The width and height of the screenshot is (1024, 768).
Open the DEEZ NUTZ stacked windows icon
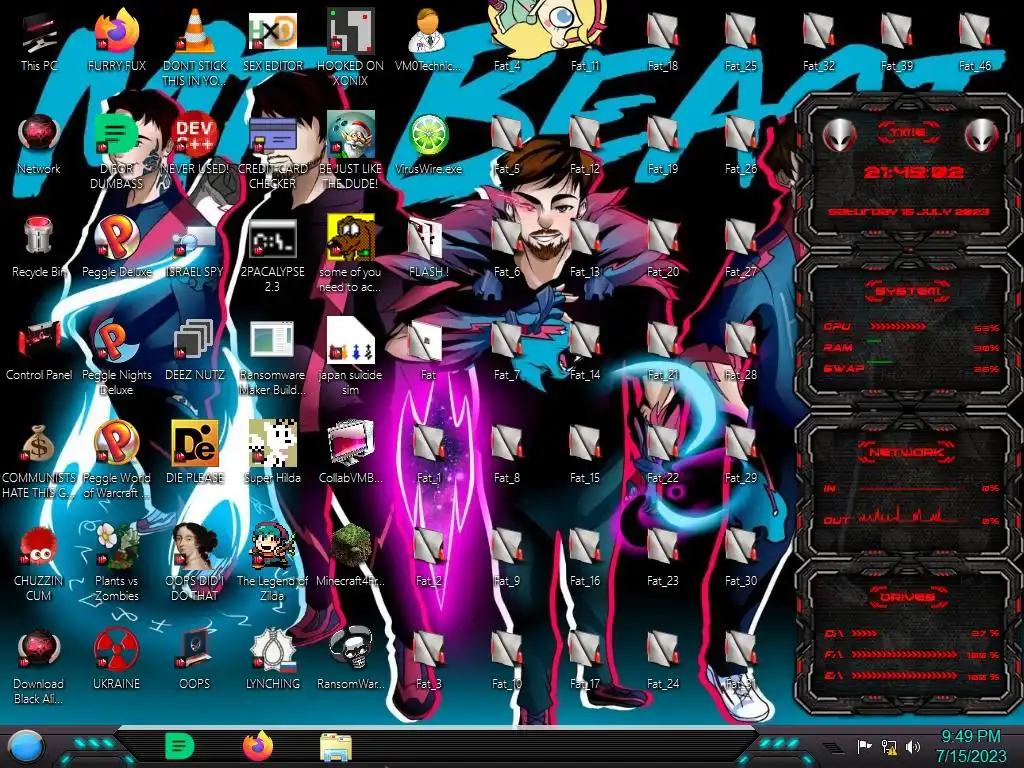195,350
